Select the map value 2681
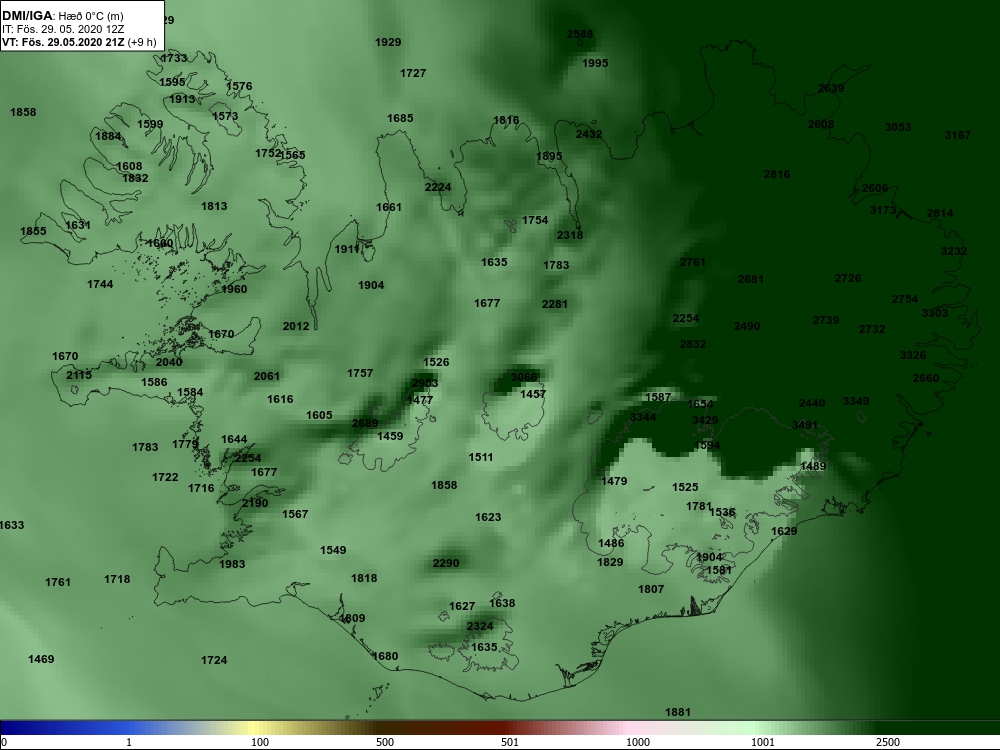Screen dimensions: 1000x750 tap(751, 279)
